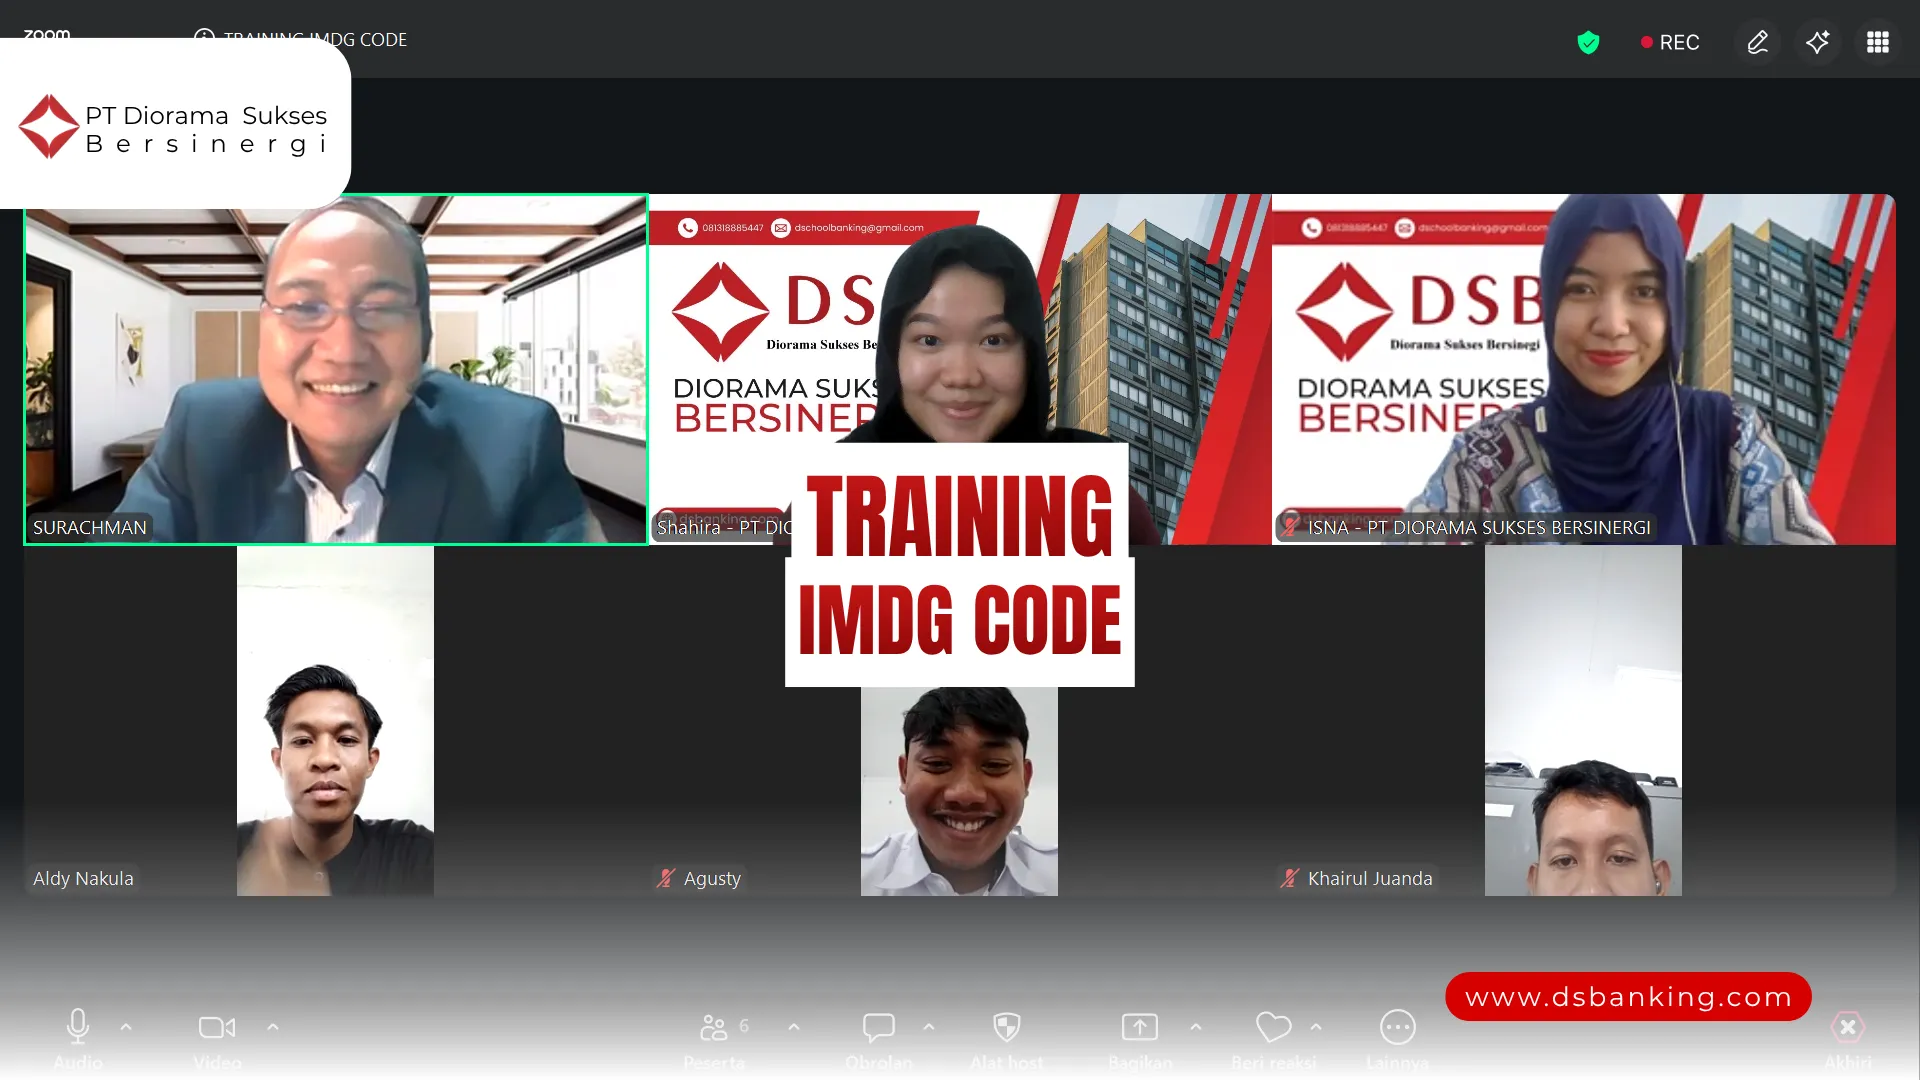Open the AI Companion sparkle icon
This screenshot has width=1920, height=1080.
1817,42
